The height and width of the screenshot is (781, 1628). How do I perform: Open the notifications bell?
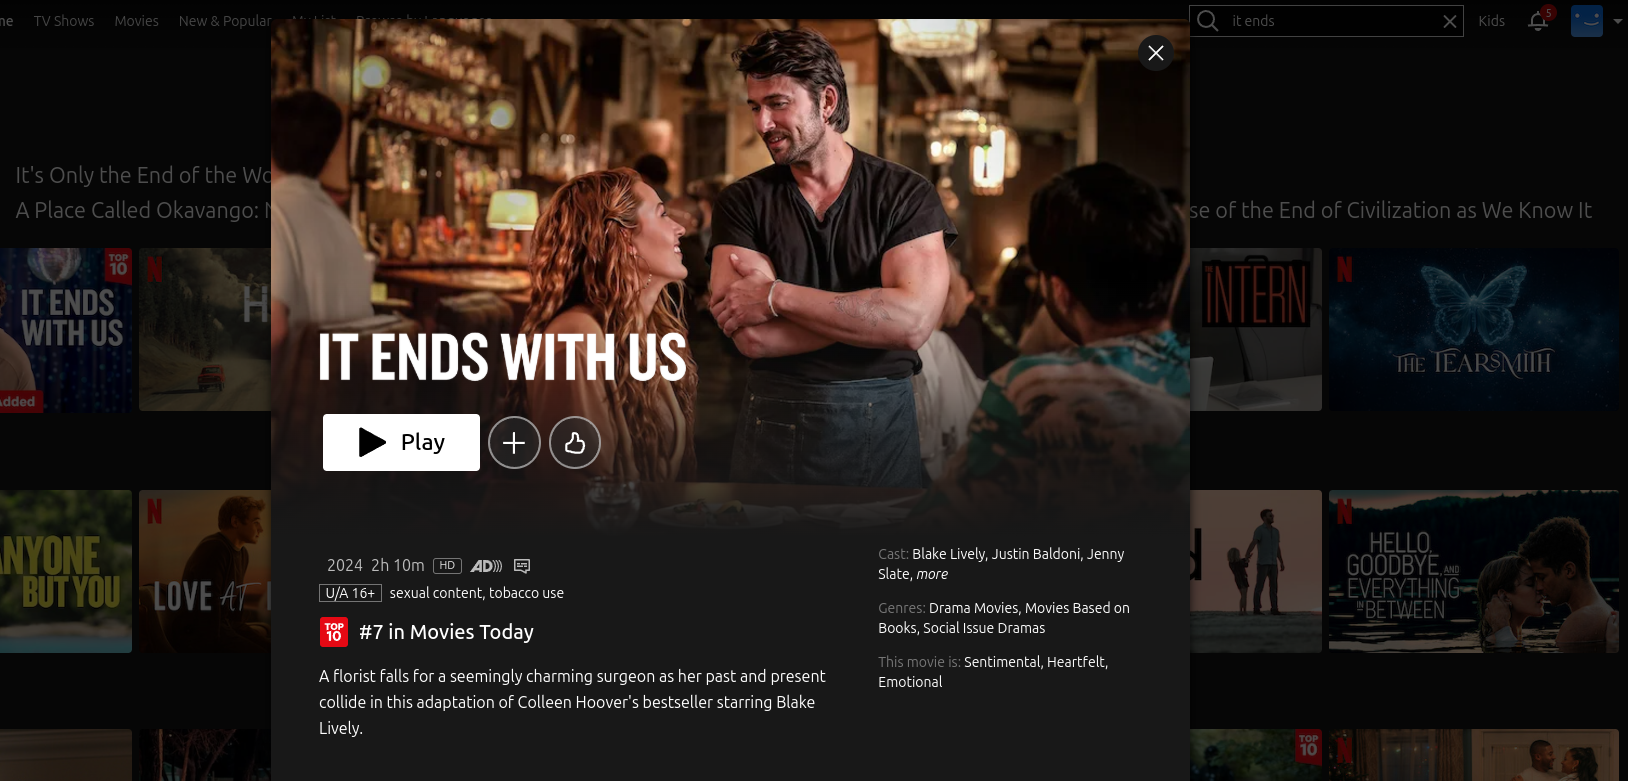[1538, 21]
